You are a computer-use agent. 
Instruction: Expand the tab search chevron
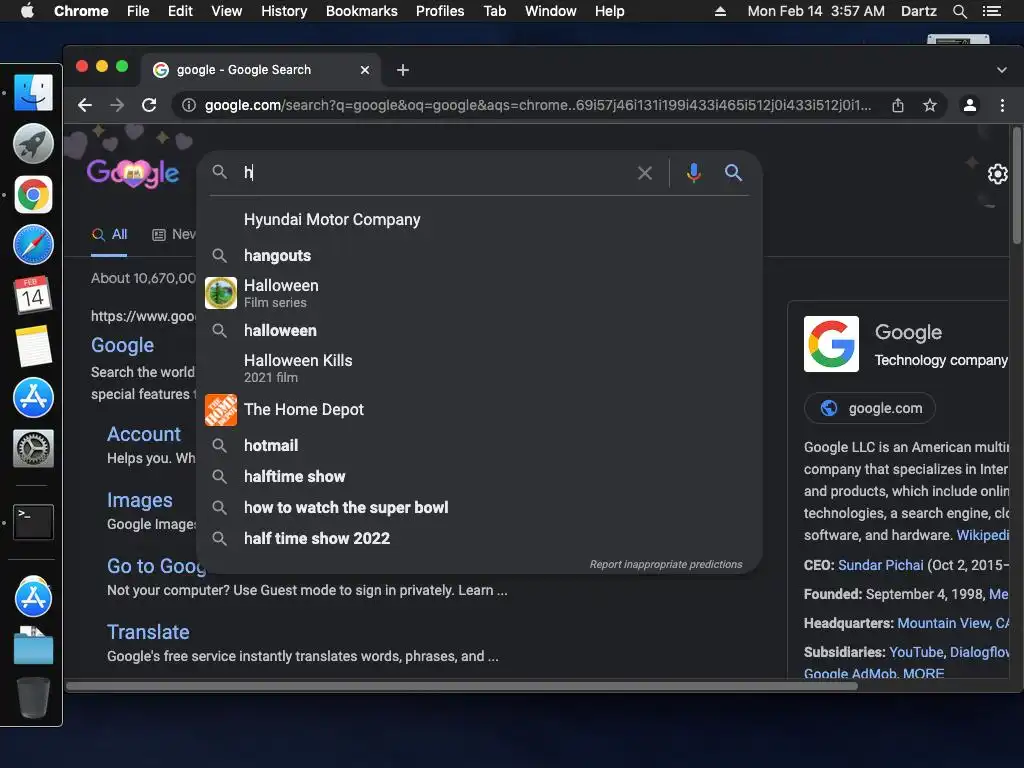1002,70
